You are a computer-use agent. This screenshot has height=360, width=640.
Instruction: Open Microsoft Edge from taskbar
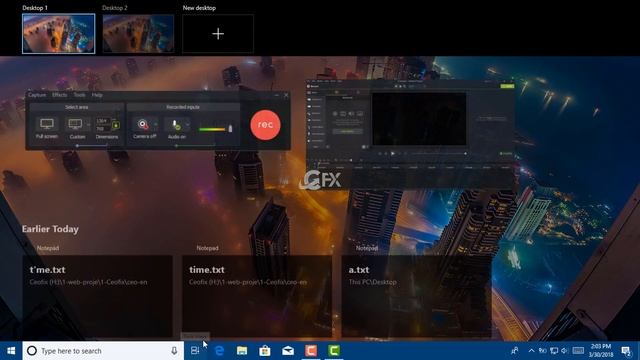[219, 351]
